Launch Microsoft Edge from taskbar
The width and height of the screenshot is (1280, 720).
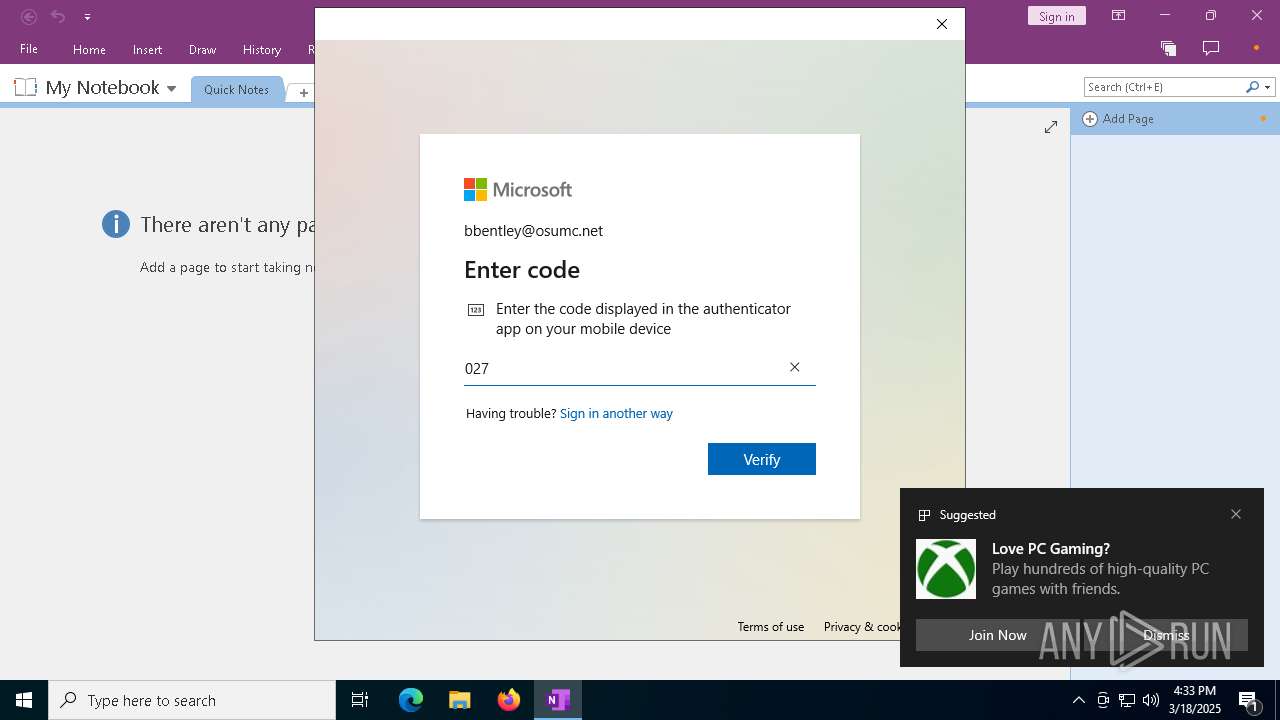point(411,700)
